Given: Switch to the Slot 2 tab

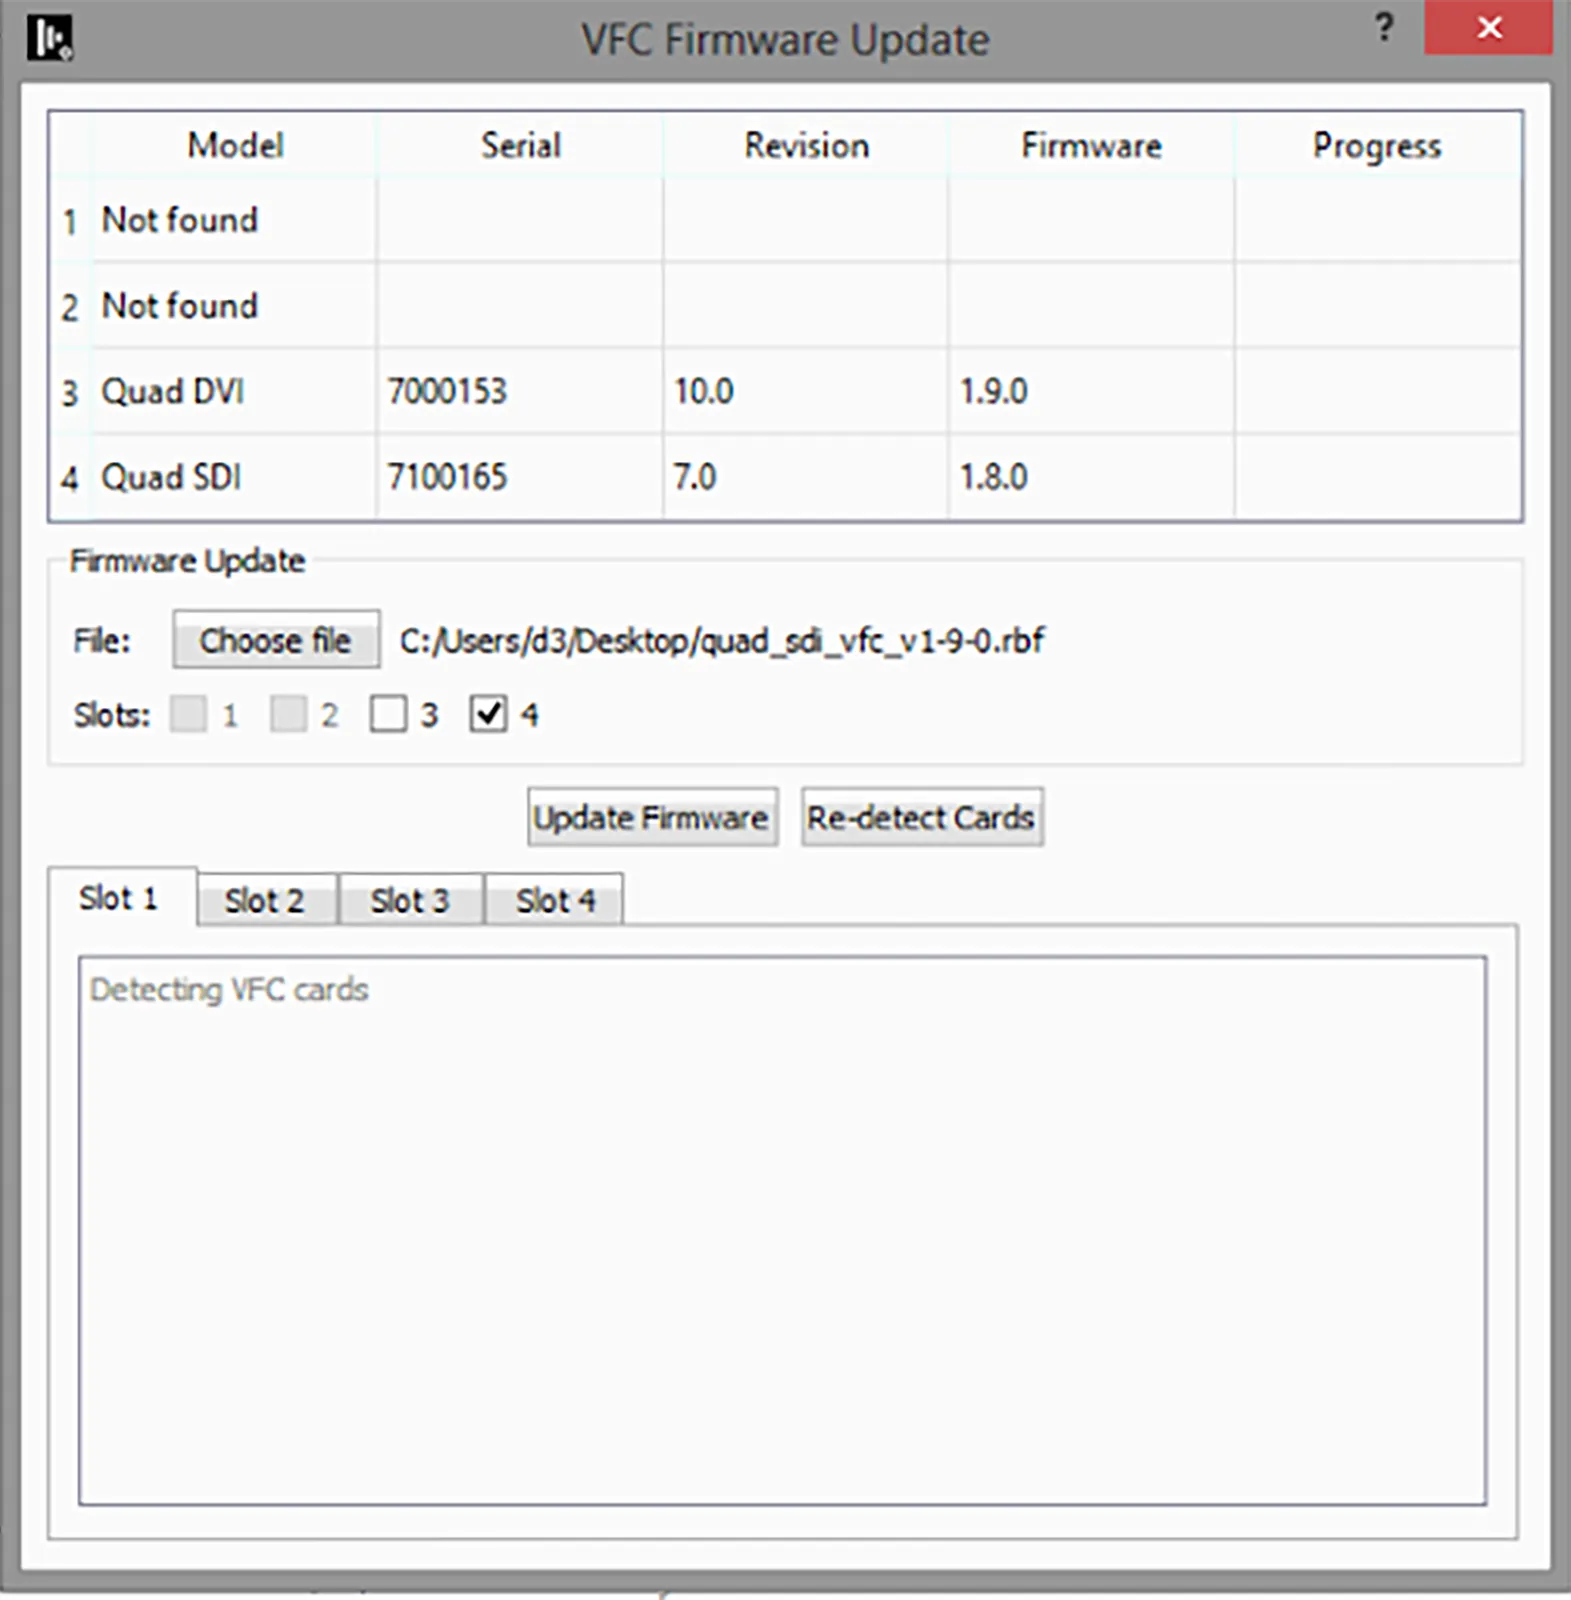Looking at the screenshot, I should click(x=264, y=901).
